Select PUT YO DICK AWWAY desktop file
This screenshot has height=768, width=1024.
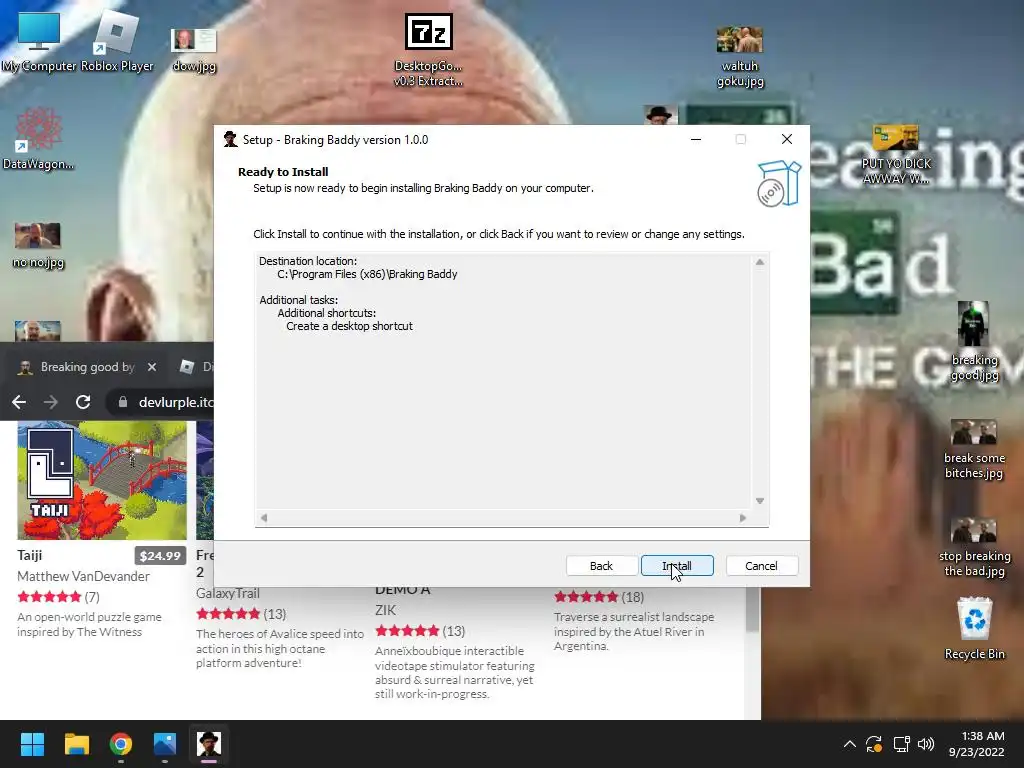(x=896, y=155)
